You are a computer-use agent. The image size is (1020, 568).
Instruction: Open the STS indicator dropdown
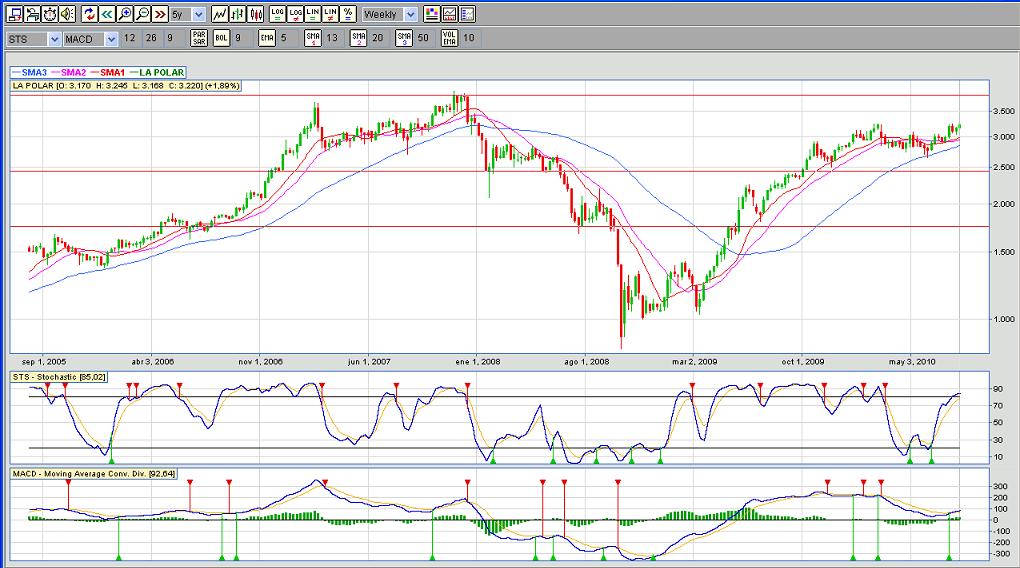53,38
